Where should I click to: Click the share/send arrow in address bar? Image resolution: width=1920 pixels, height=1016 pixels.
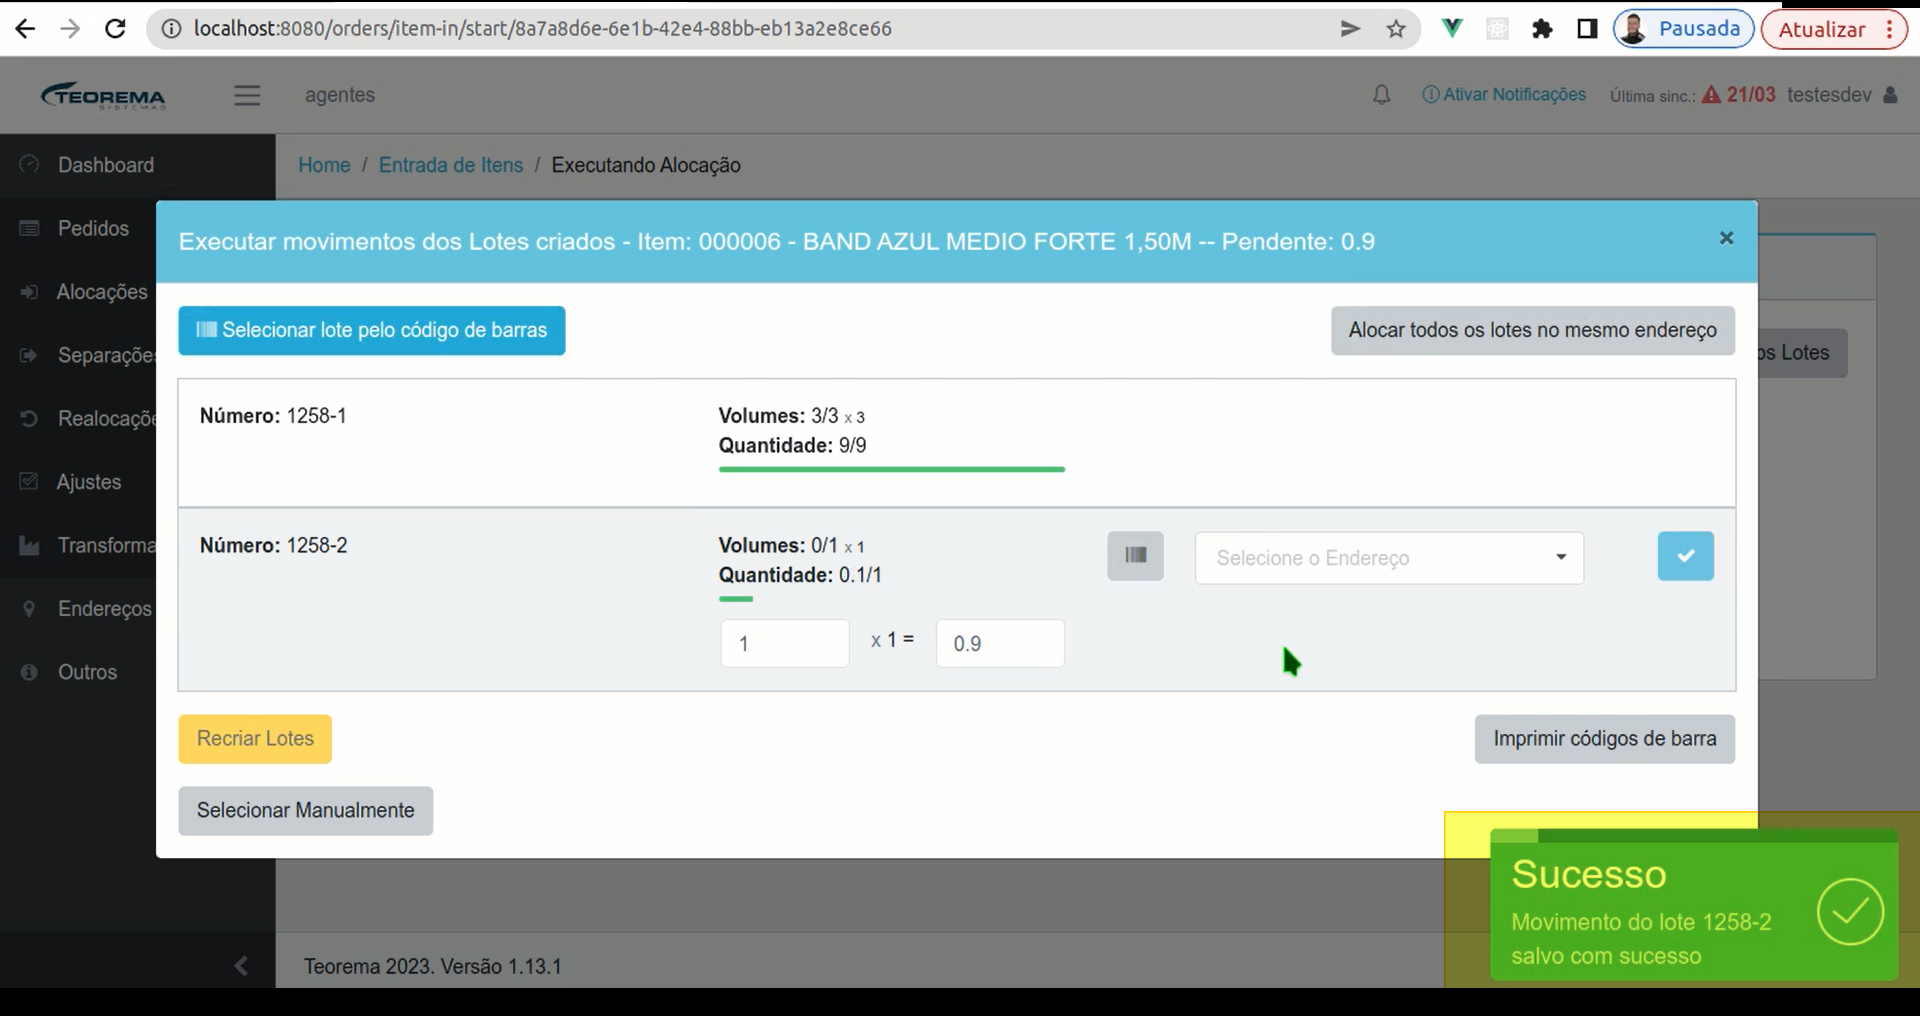click(1350, 29)
